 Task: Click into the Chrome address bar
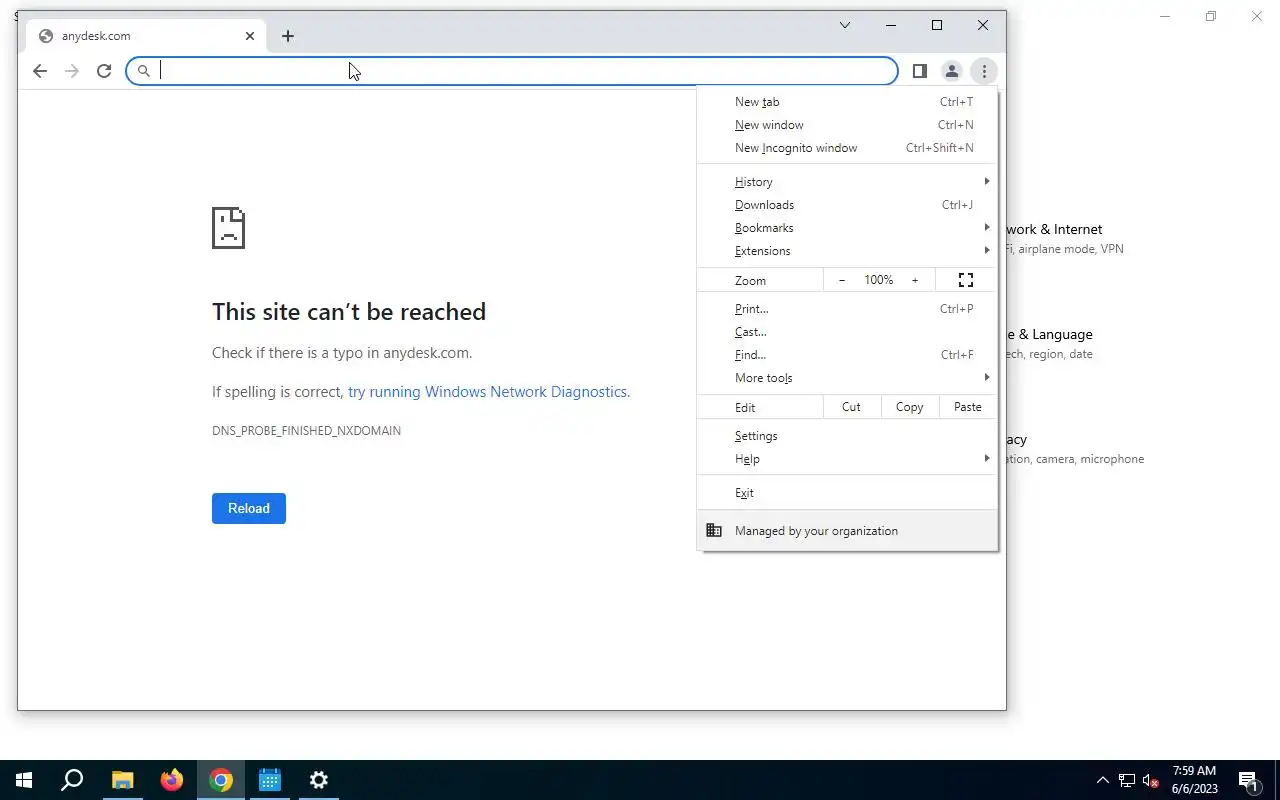(x=512, y=71)
